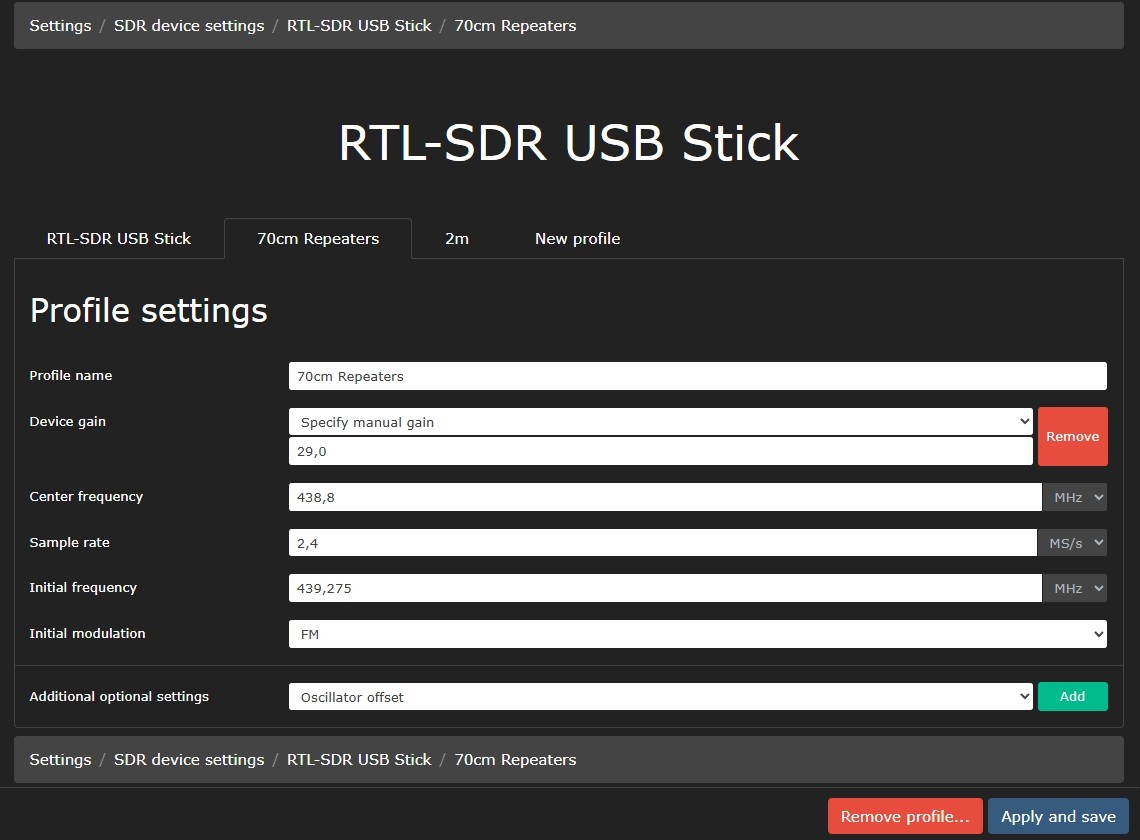
Task: Remove the Device gain setting
Action: click(x=1072, y=436)
